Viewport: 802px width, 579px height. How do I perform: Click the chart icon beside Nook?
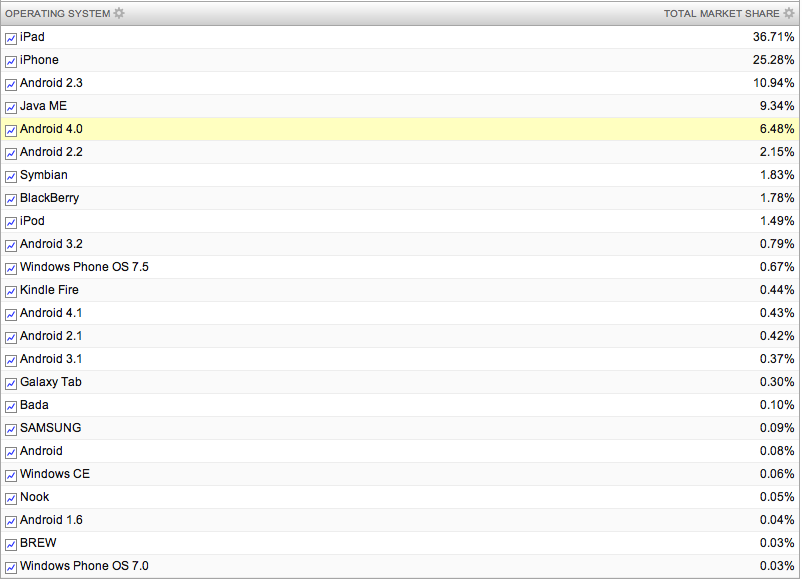[x=11, y=499]
